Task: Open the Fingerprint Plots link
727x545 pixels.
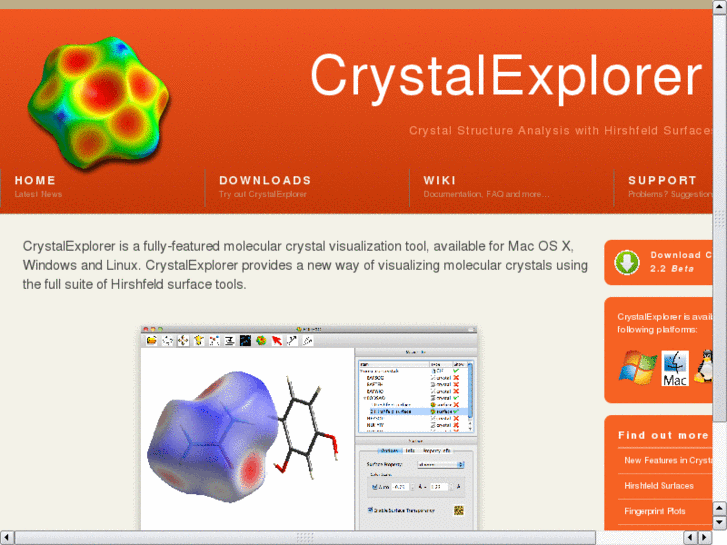Action: [655, 511]
